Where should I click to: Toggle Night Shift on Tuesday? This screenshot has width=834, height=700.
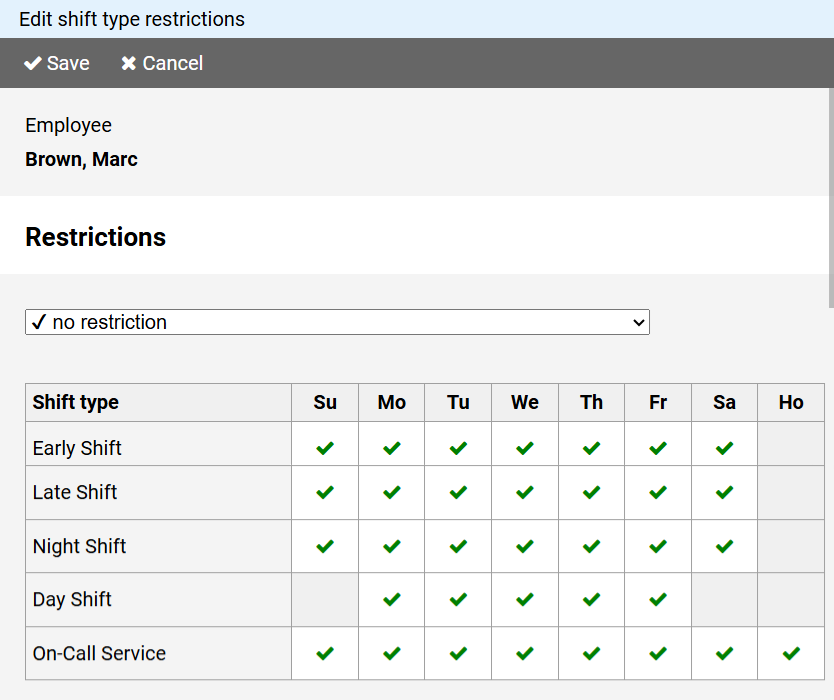coord(458,546)
